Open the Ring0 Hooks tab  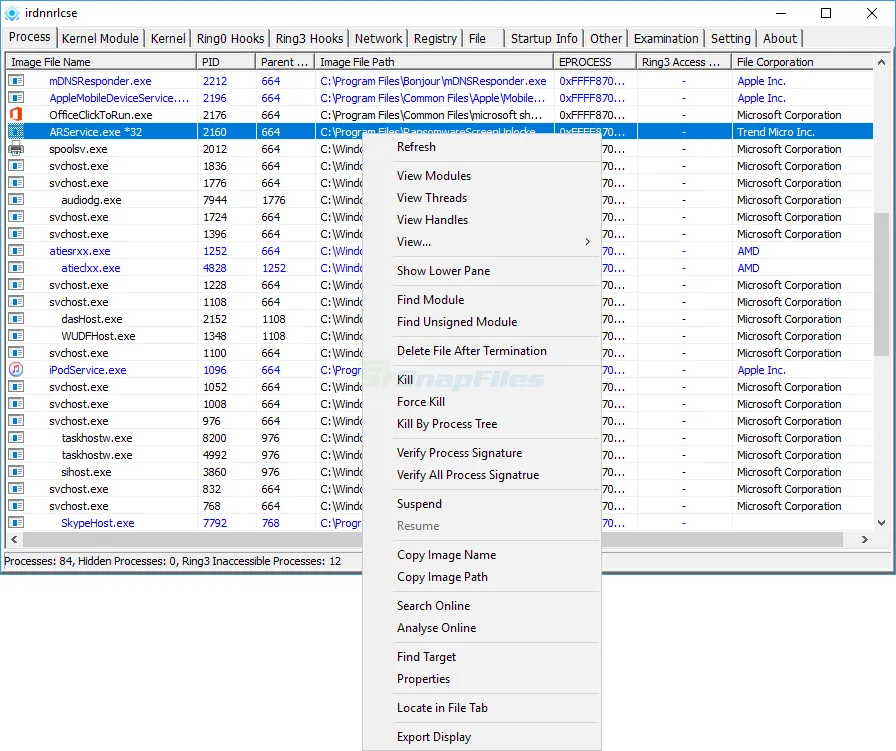(230, 38)
